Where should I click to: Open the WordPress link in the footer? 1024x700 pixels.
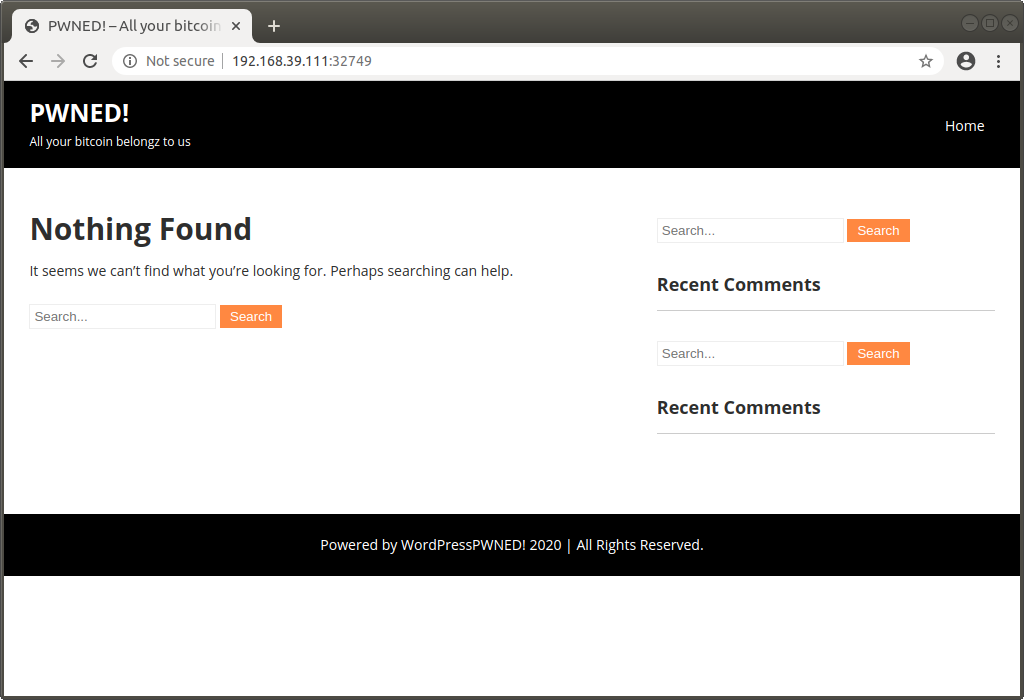(x=440, y=545)
